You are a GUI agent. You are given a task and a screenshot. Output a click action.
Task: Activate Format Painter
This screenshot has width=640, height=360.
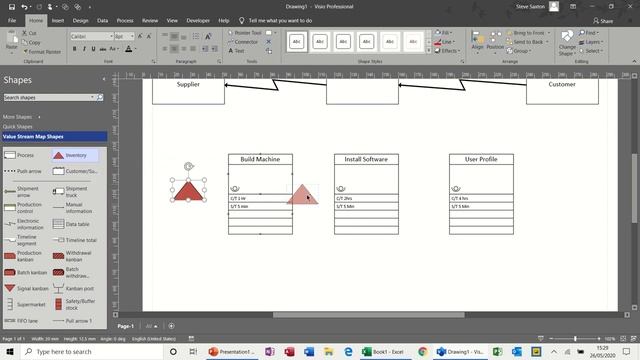click(42, 52)
